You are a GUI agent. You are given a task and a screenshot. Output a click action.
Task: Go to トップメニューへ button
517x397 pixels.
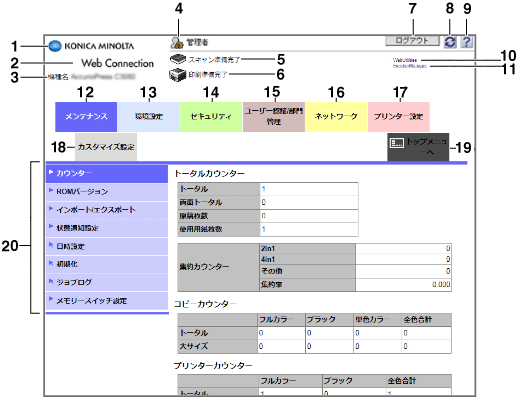[418, 147]
